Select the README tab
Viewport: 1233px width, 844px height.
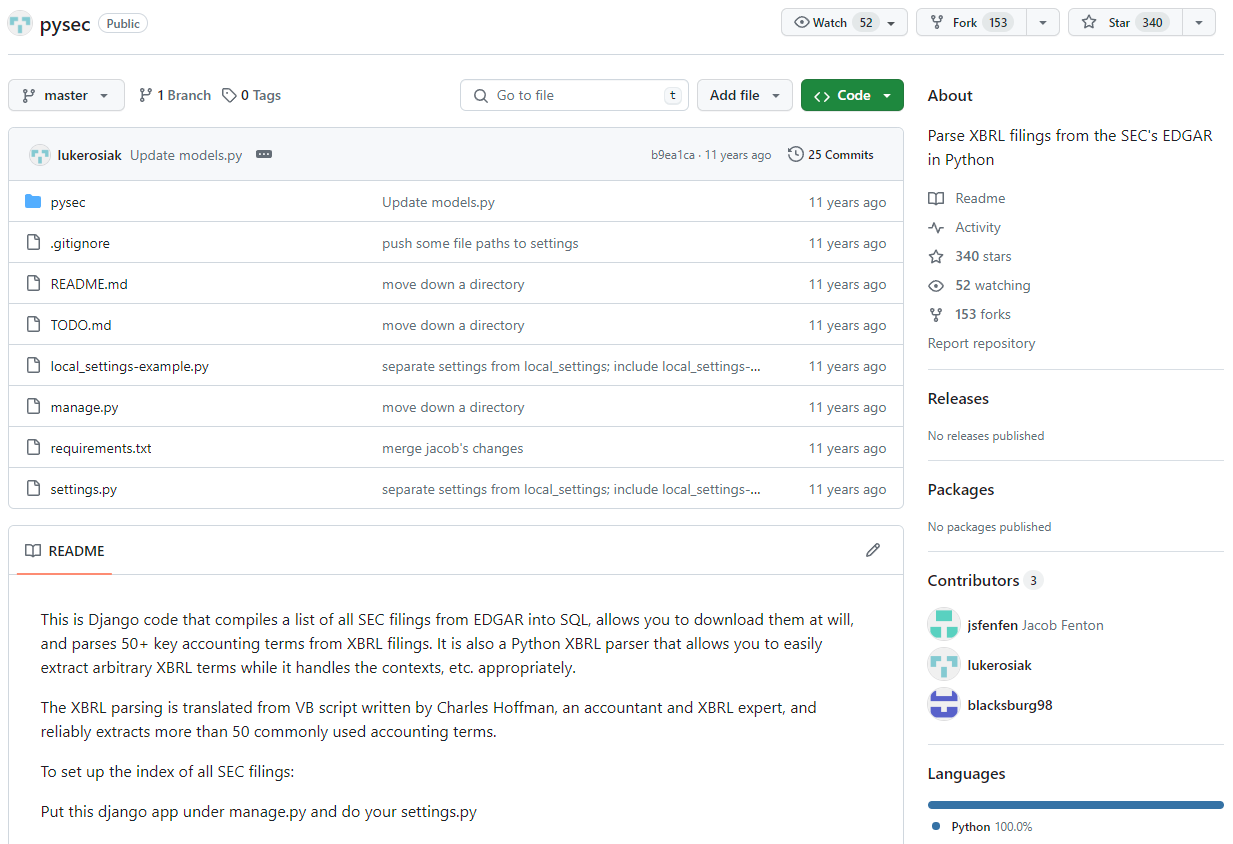click(x=65, y=551)
